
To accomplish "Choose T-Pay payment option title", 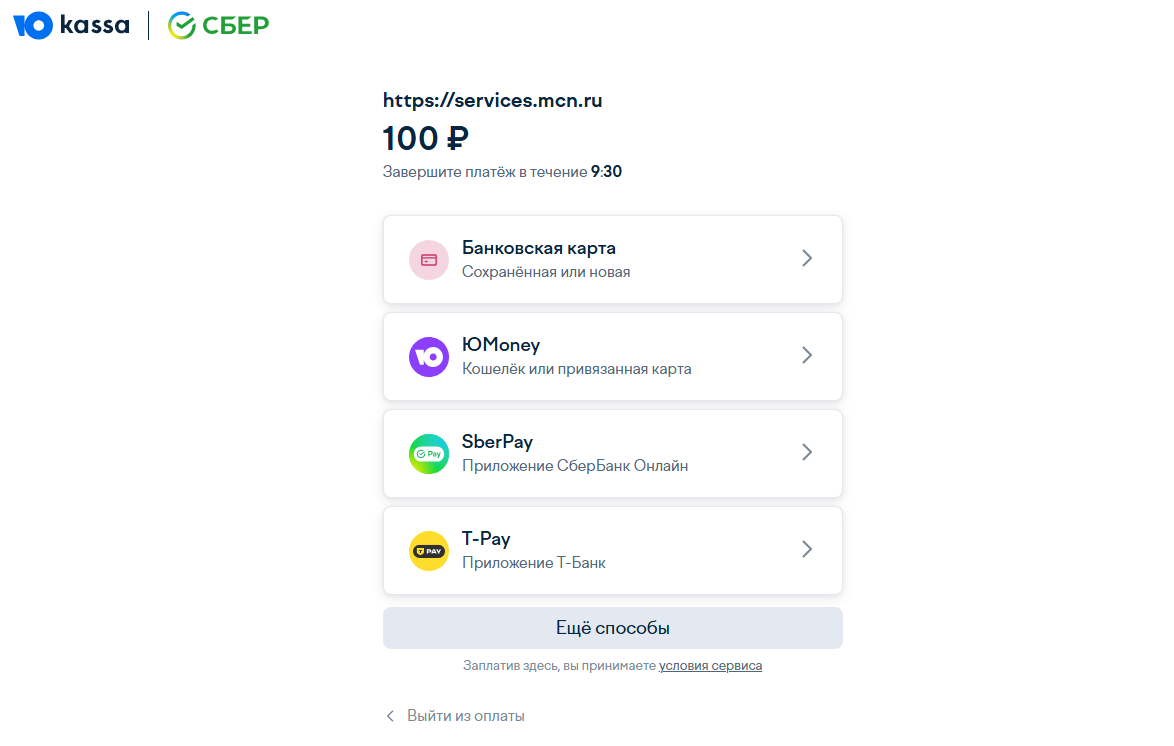I will point(486,539).
